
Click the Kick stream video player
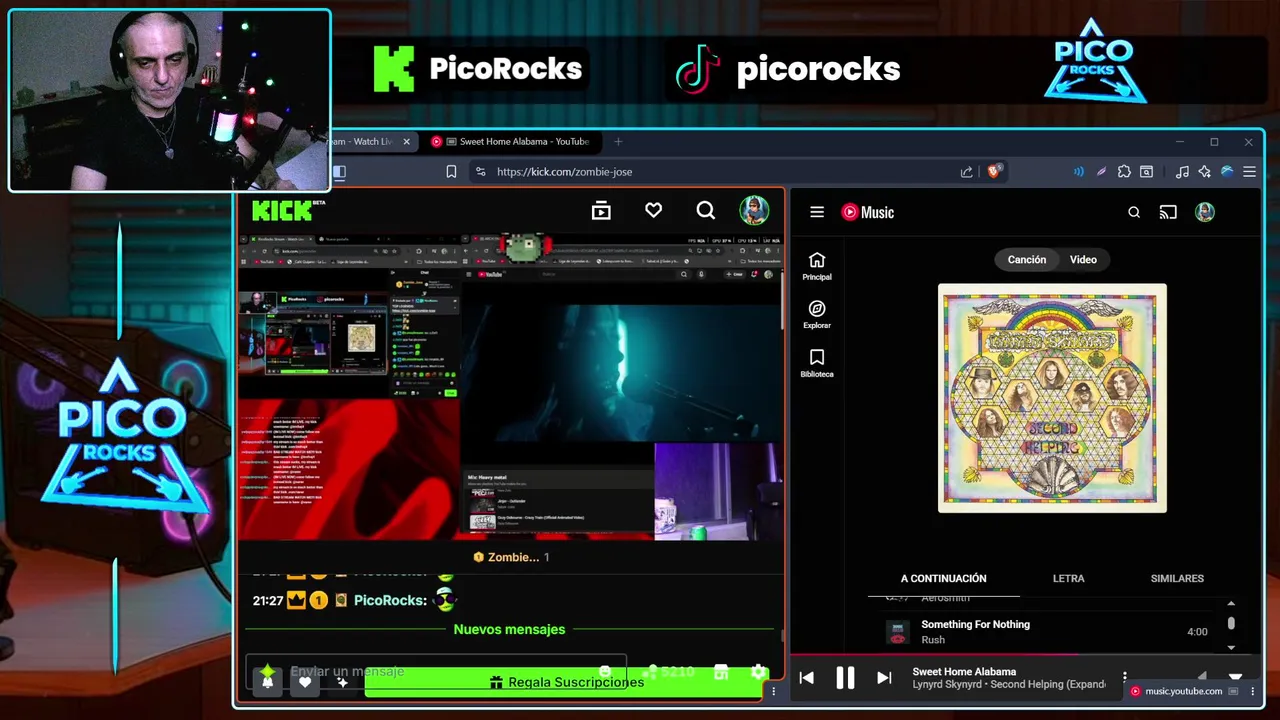click(x=510, y=387)
